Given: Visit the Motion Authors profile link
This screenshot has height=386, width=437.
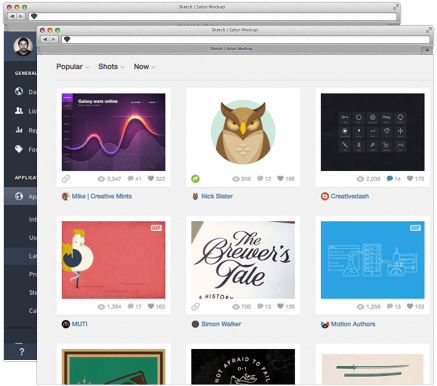Looking at the screenshot, I should point(353,324).
